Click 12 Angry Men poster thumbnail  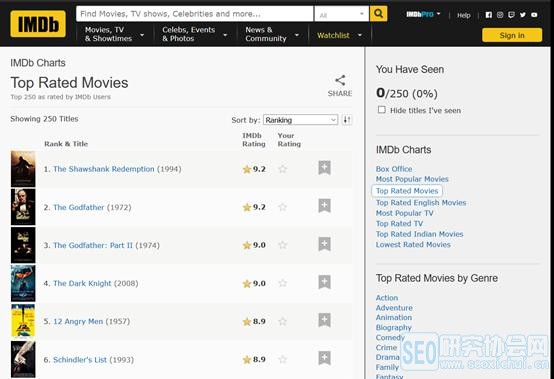click(x=23, y=321)
